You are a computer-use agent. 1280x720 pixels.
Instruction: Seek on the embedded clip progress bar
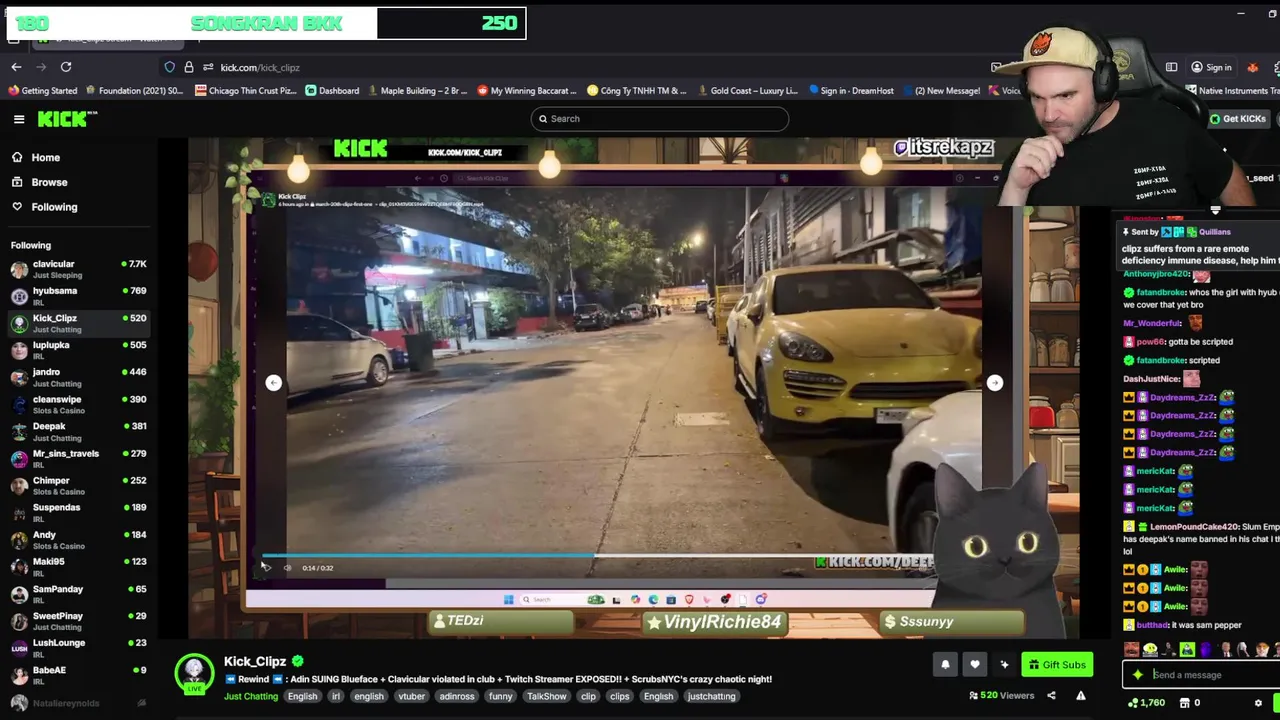click(x=597, y=555)
